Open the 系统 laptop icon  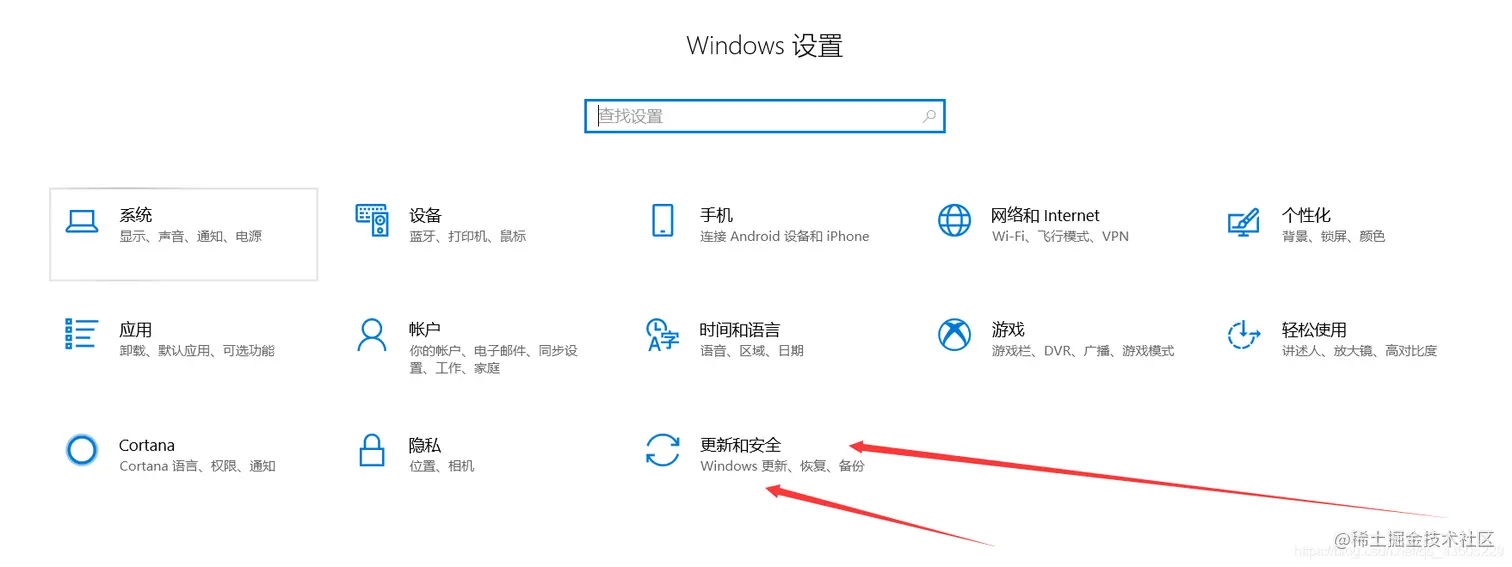point(82,222)
